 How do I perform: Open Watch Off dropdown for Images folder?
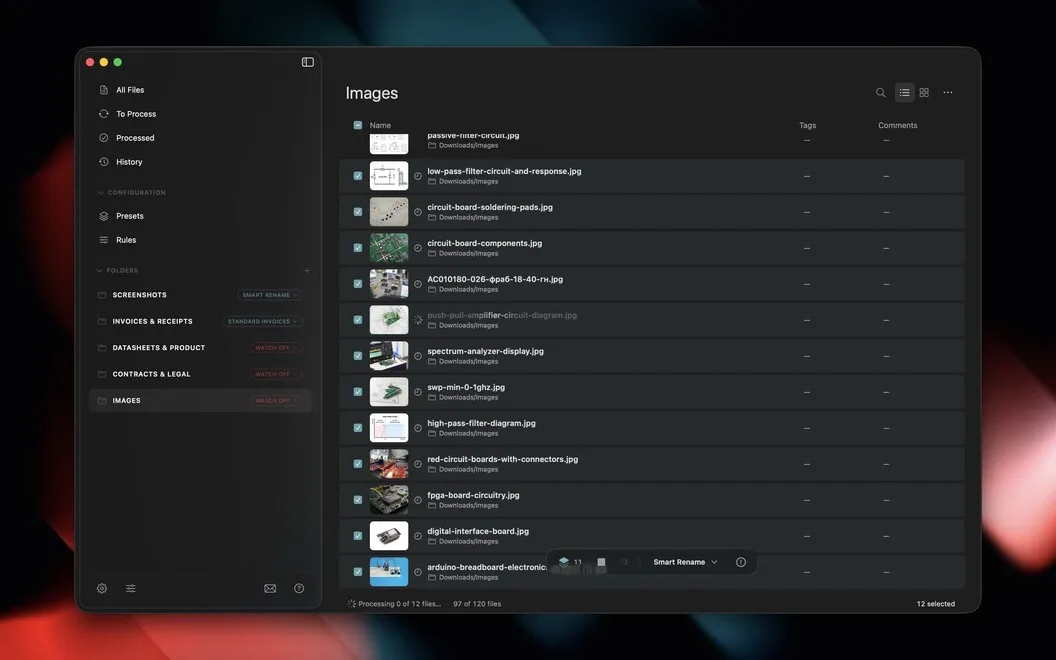click(x=276, y=401)
